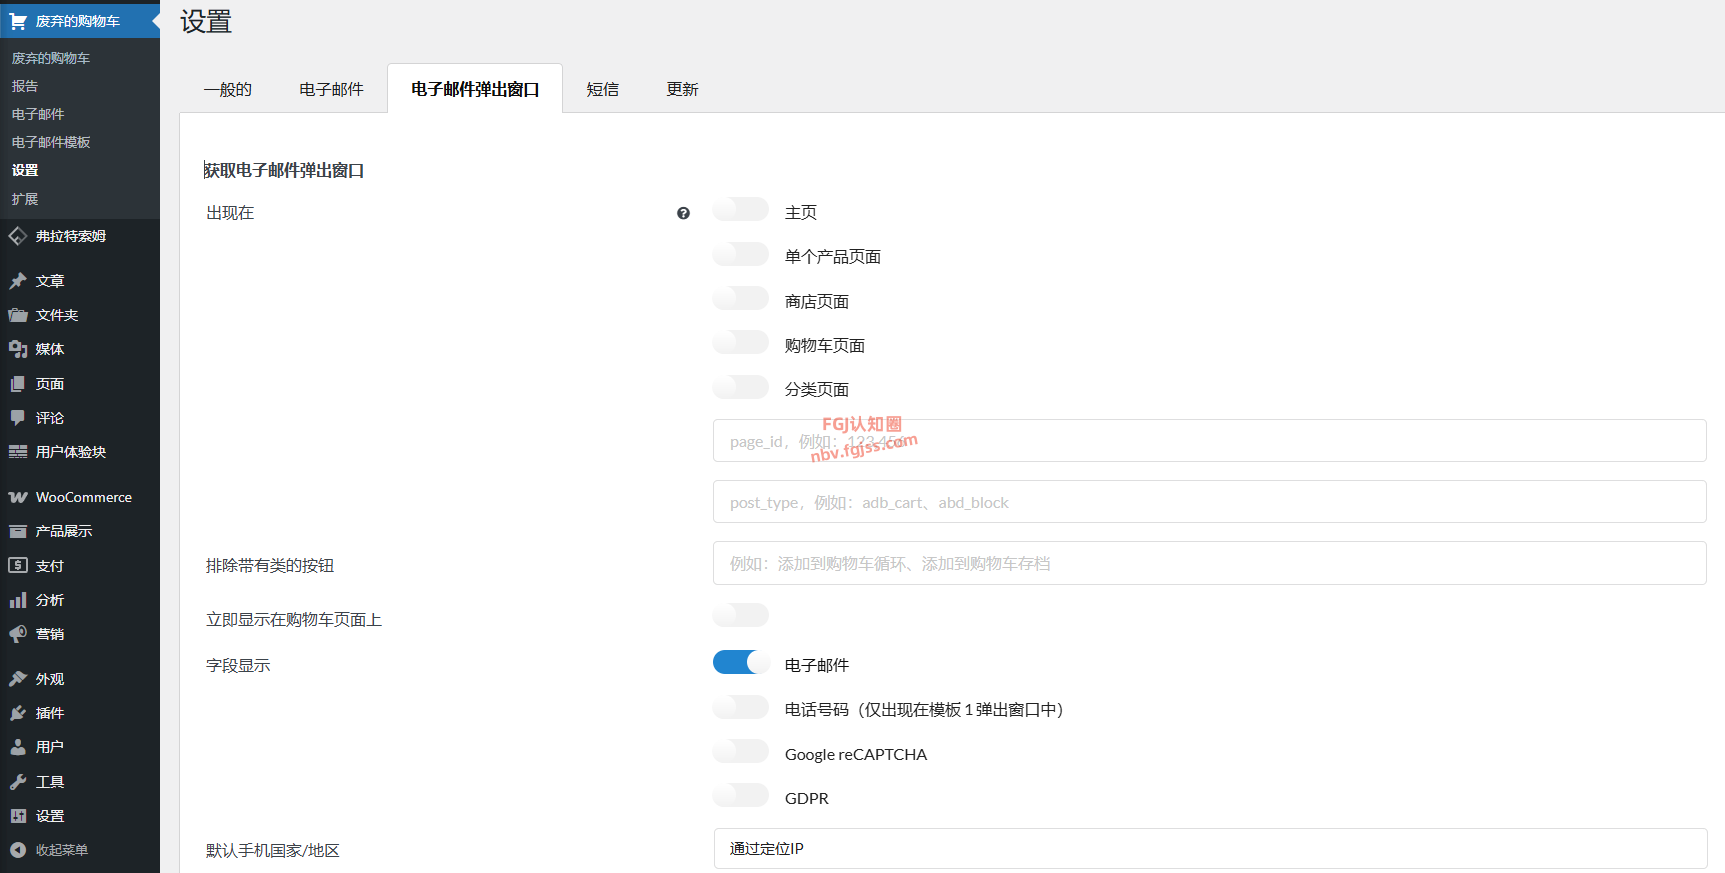Open the 更新 tab
This screenshot has height=873, width=1725.
tap(682, 89)
